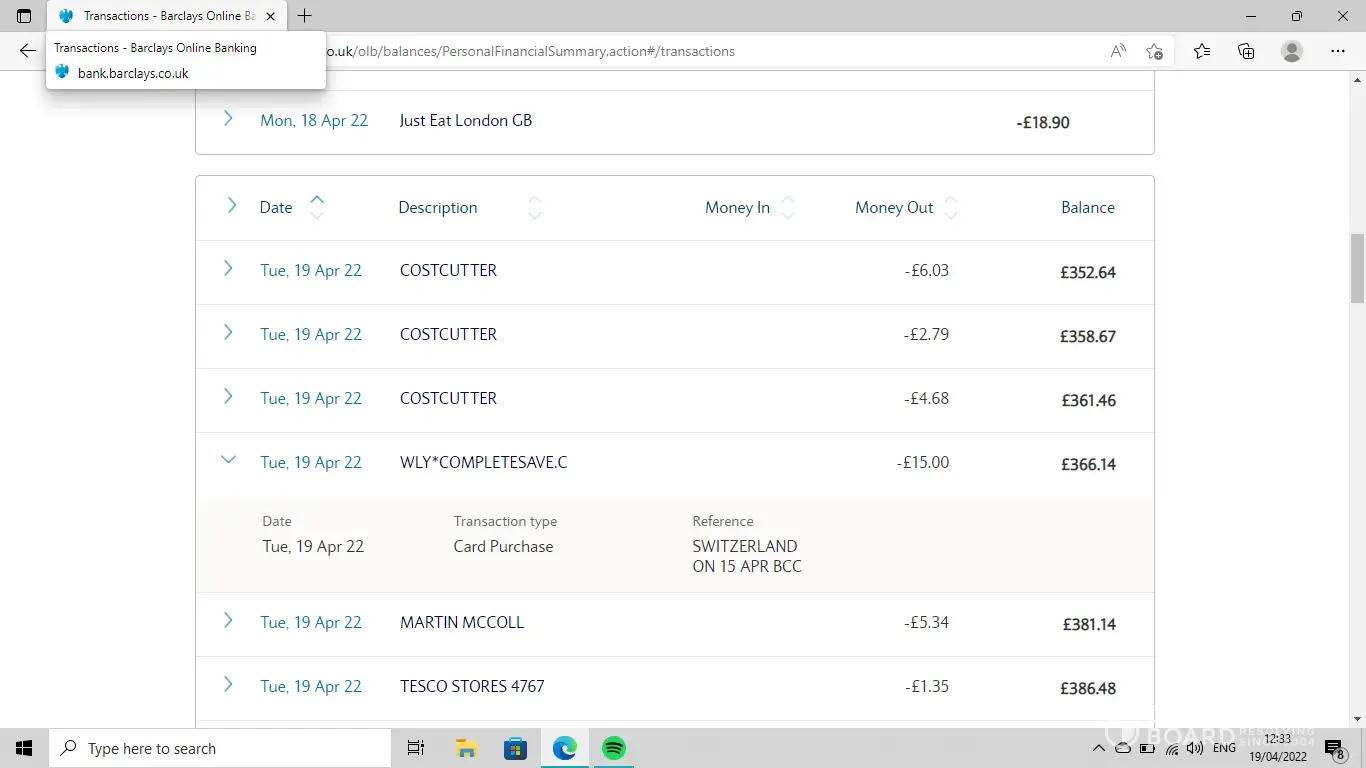This screenshot has height=768, width=1366.
Task: Open Microsoft Store from the taskbar
Action: [x=515, y=748]
